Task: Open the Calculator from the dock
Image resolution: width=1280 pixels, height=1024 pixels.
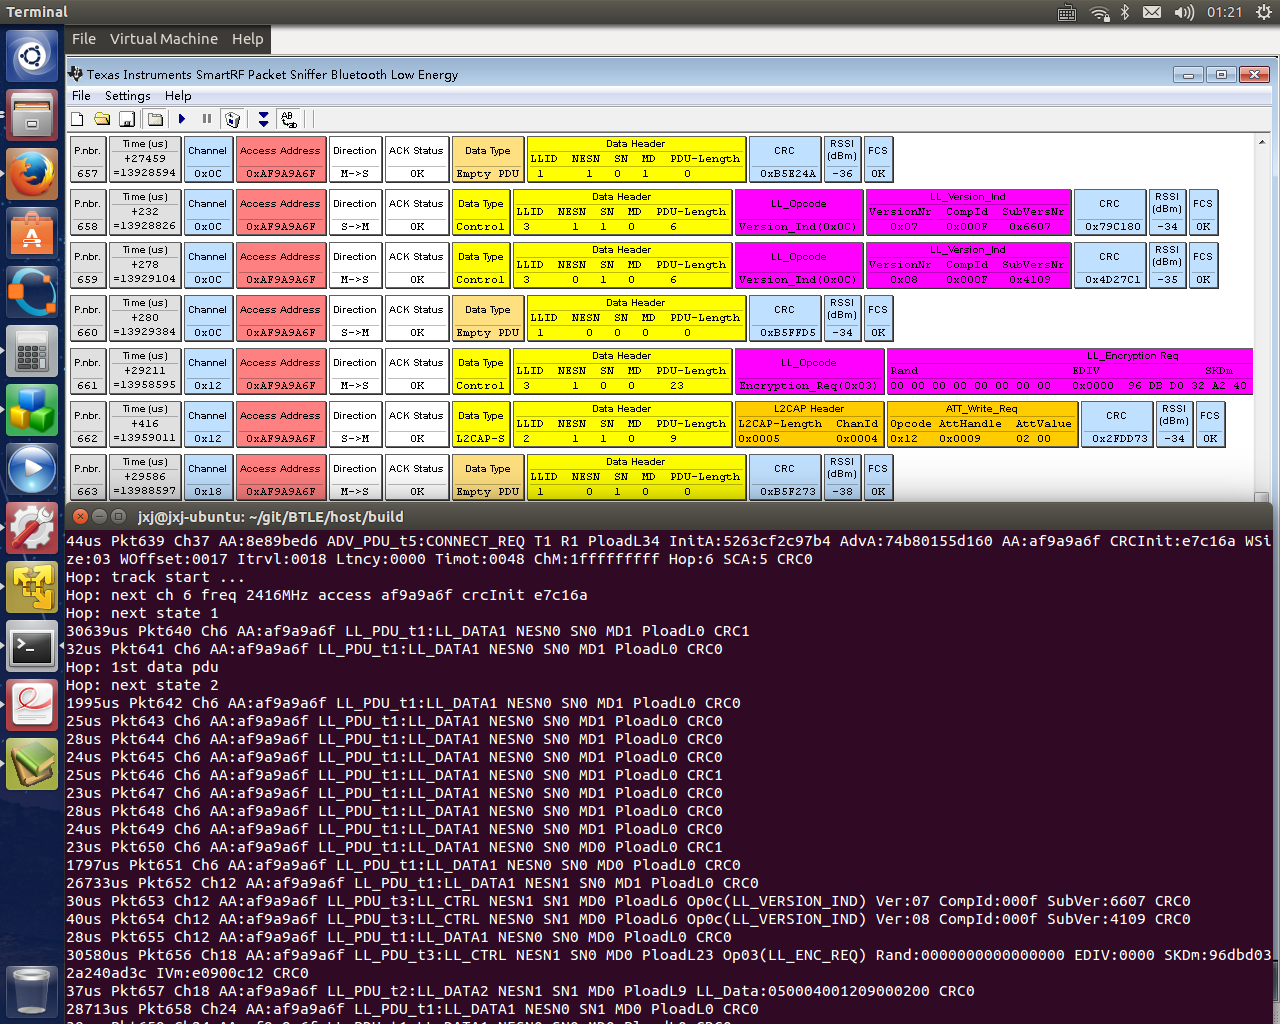Action: 32,351
